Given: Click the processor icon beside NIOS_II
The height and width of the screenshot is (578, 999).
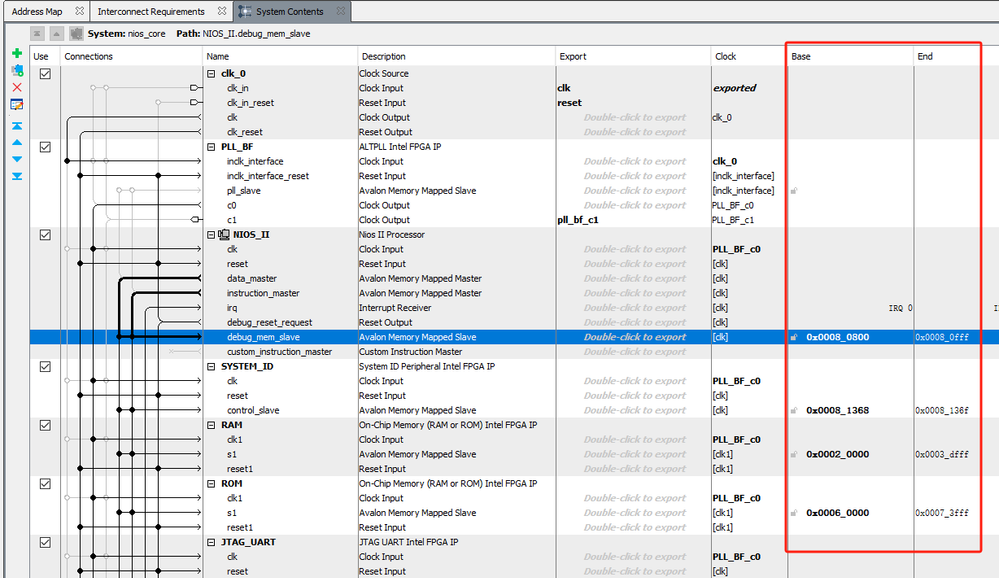Looking at the screenshot, I should click(x=224, y=235).
